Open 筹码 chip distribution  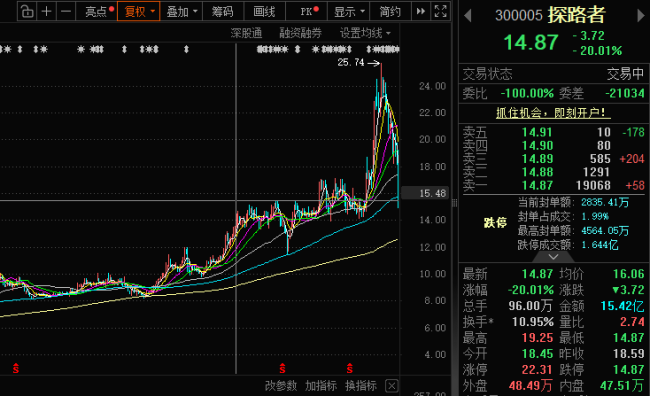[223, 11]
